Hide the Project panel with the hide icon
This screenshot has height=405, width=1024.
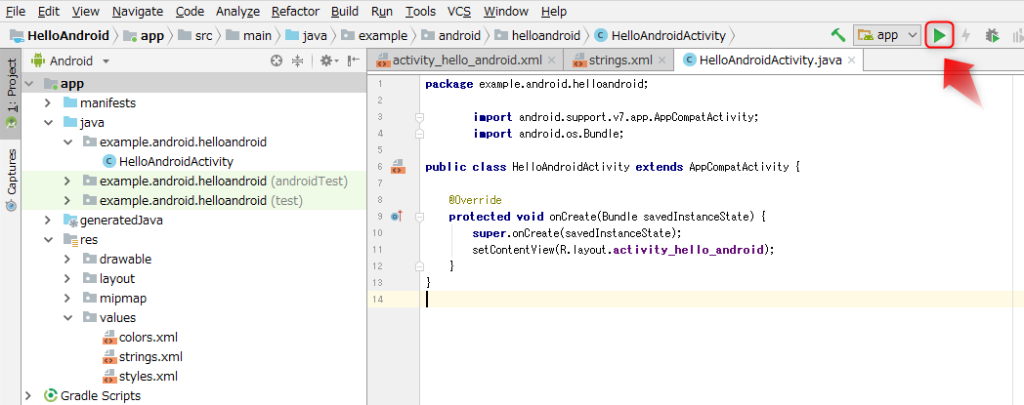pos(353,61)
